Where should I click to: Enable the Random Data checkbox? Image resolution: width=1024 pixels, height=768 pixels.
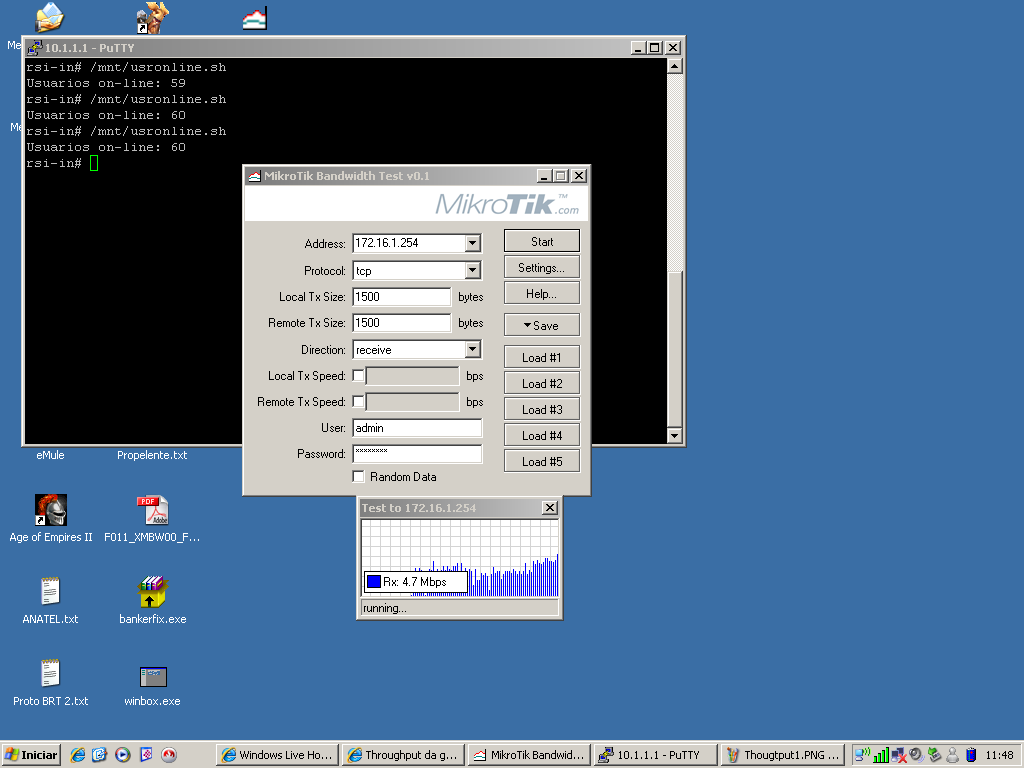(359, 477)
